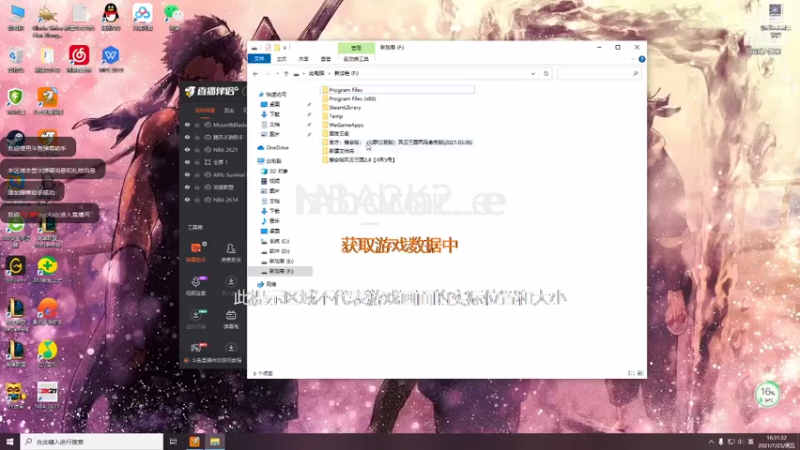The height and width of the screenshot is (450, 800).
Task: Switch to large icons view layout
Action: (640, 373)
